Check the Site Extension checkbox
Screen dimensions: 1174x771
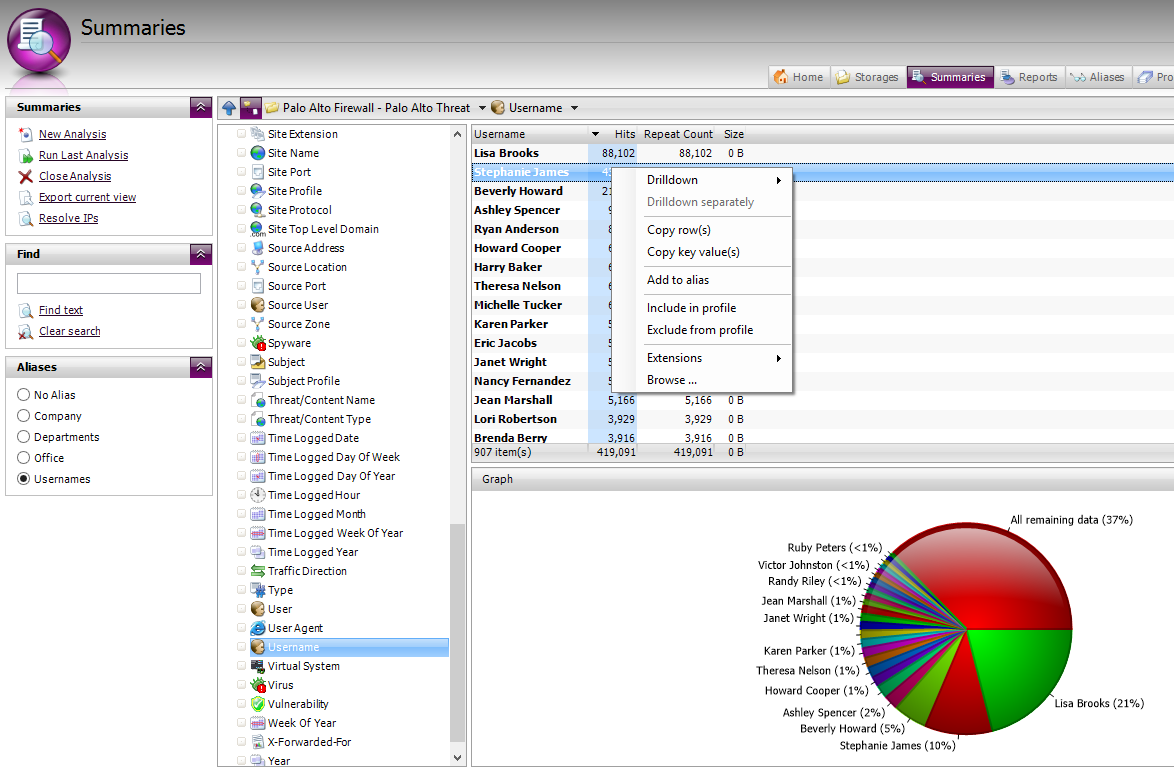(241, 133)
